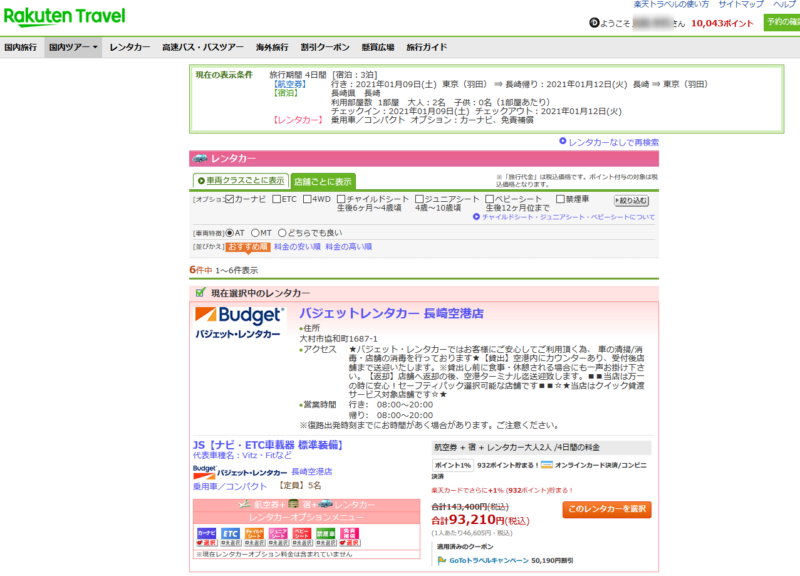This screenshot has width=800, height=576.
Task: Open 割引クーポン in the navigation bar
Action: pos(325,47)
